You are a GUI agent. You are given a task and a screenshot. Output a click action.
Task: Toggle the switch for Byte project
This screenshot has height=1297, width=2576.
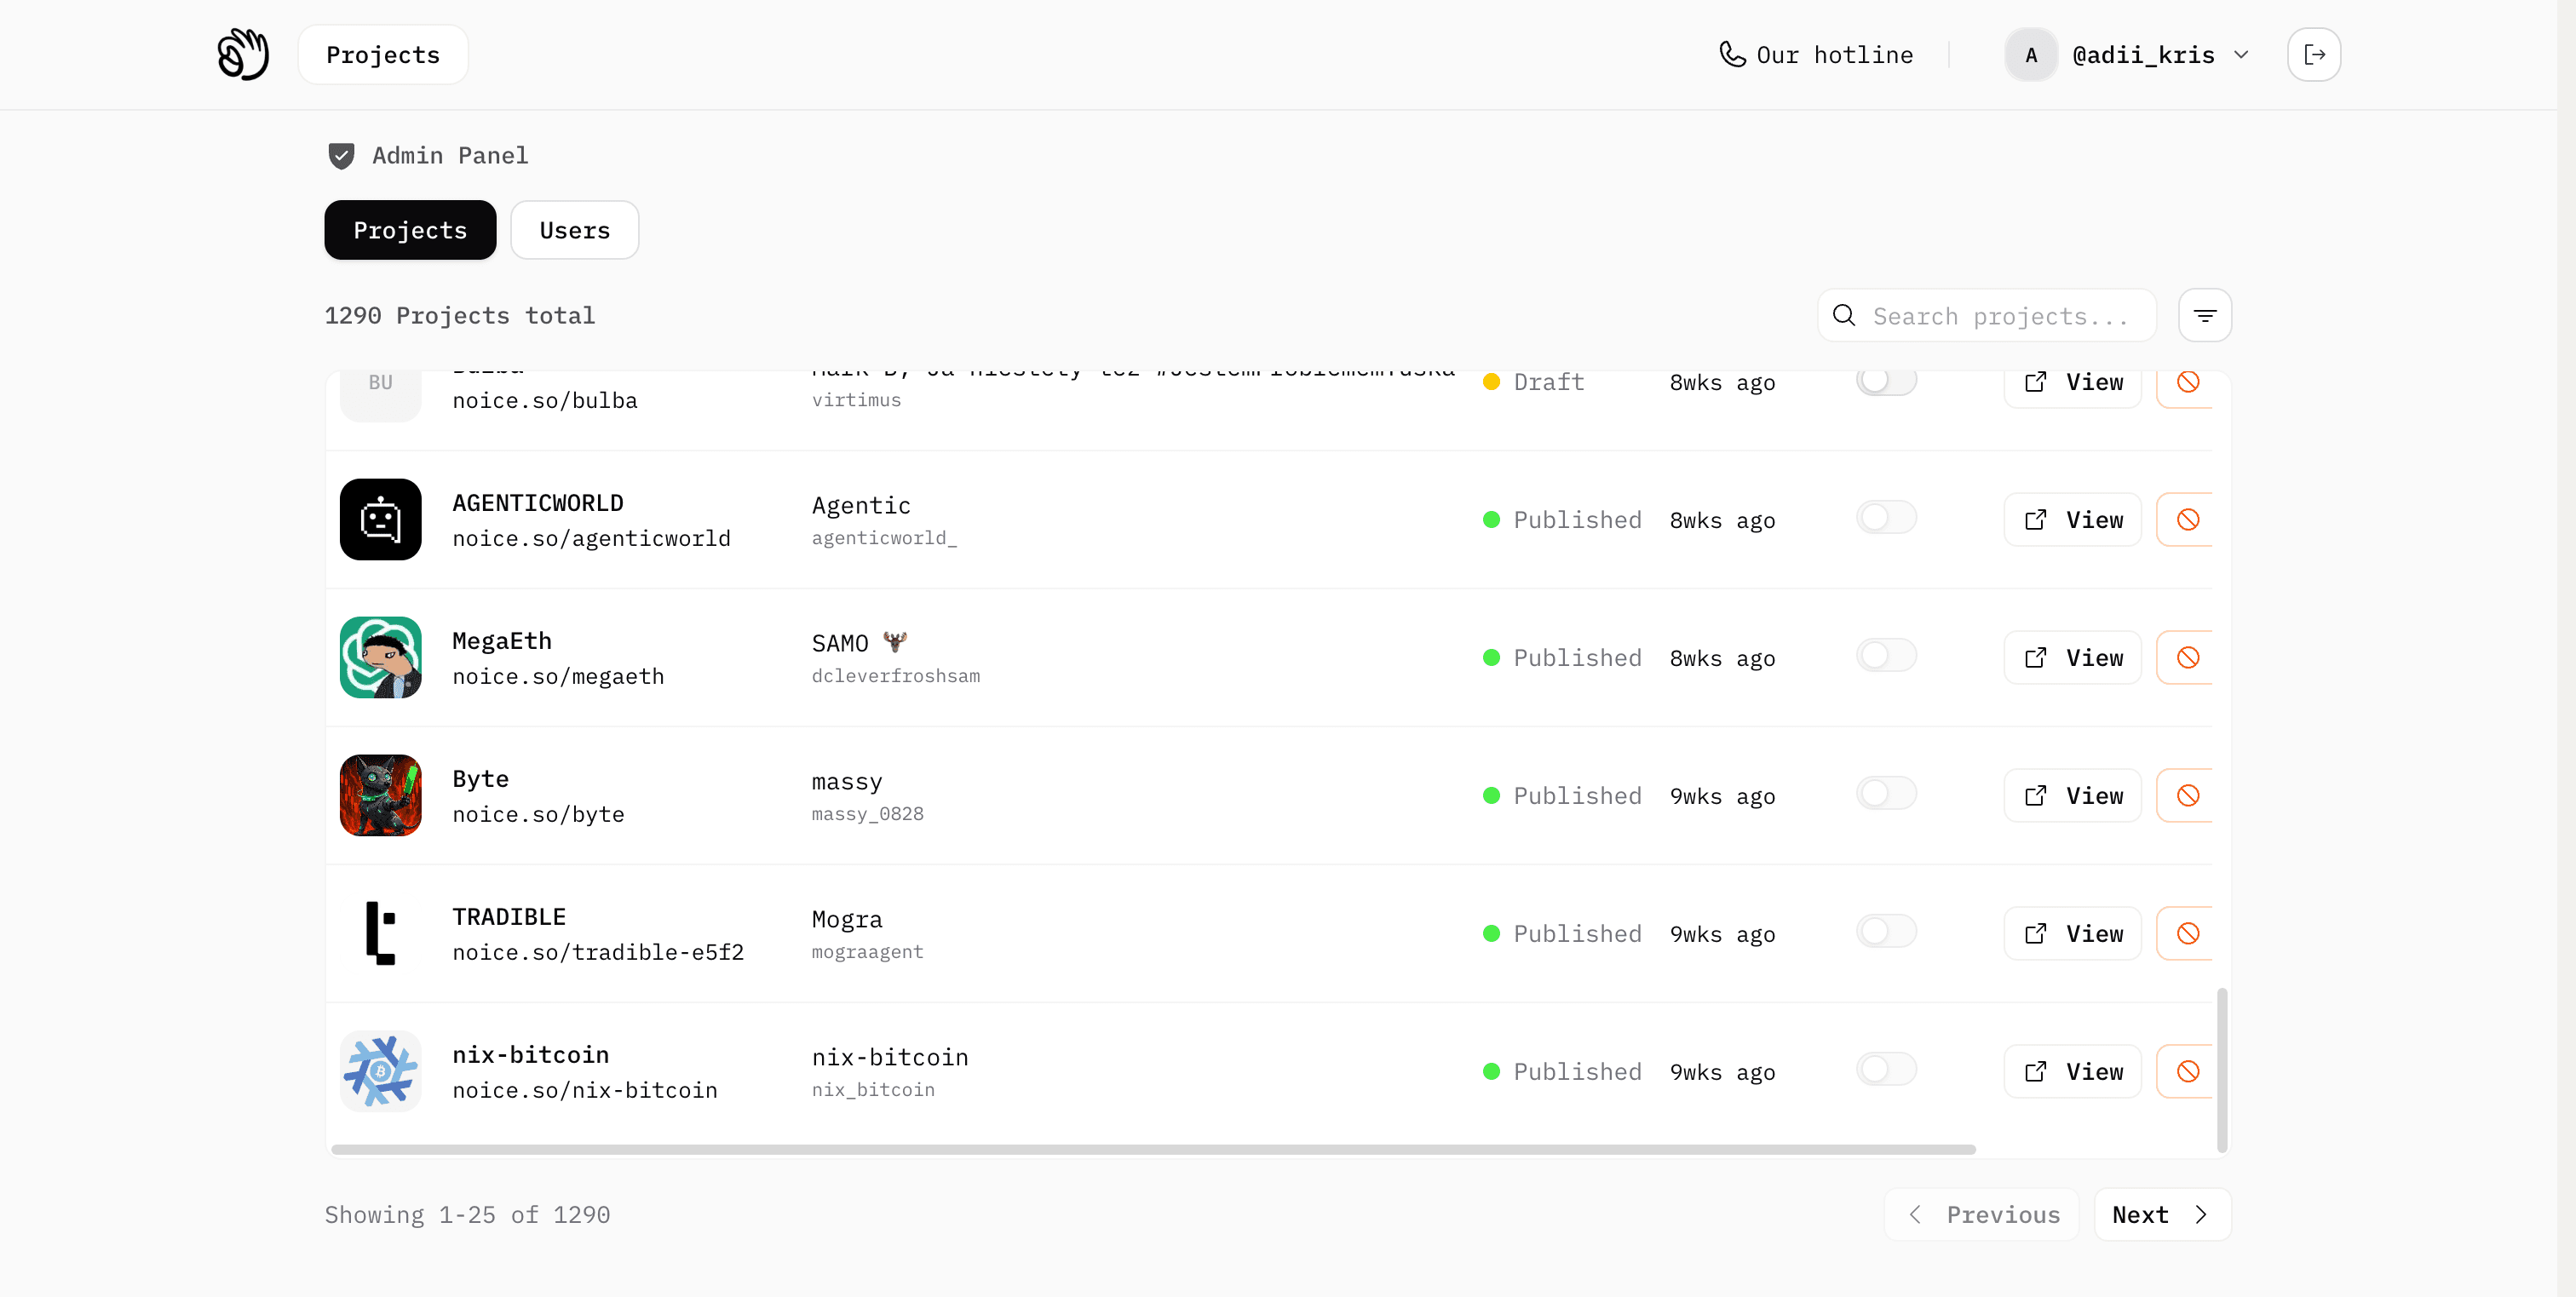pyautogui.click(x=1886, y=794)
